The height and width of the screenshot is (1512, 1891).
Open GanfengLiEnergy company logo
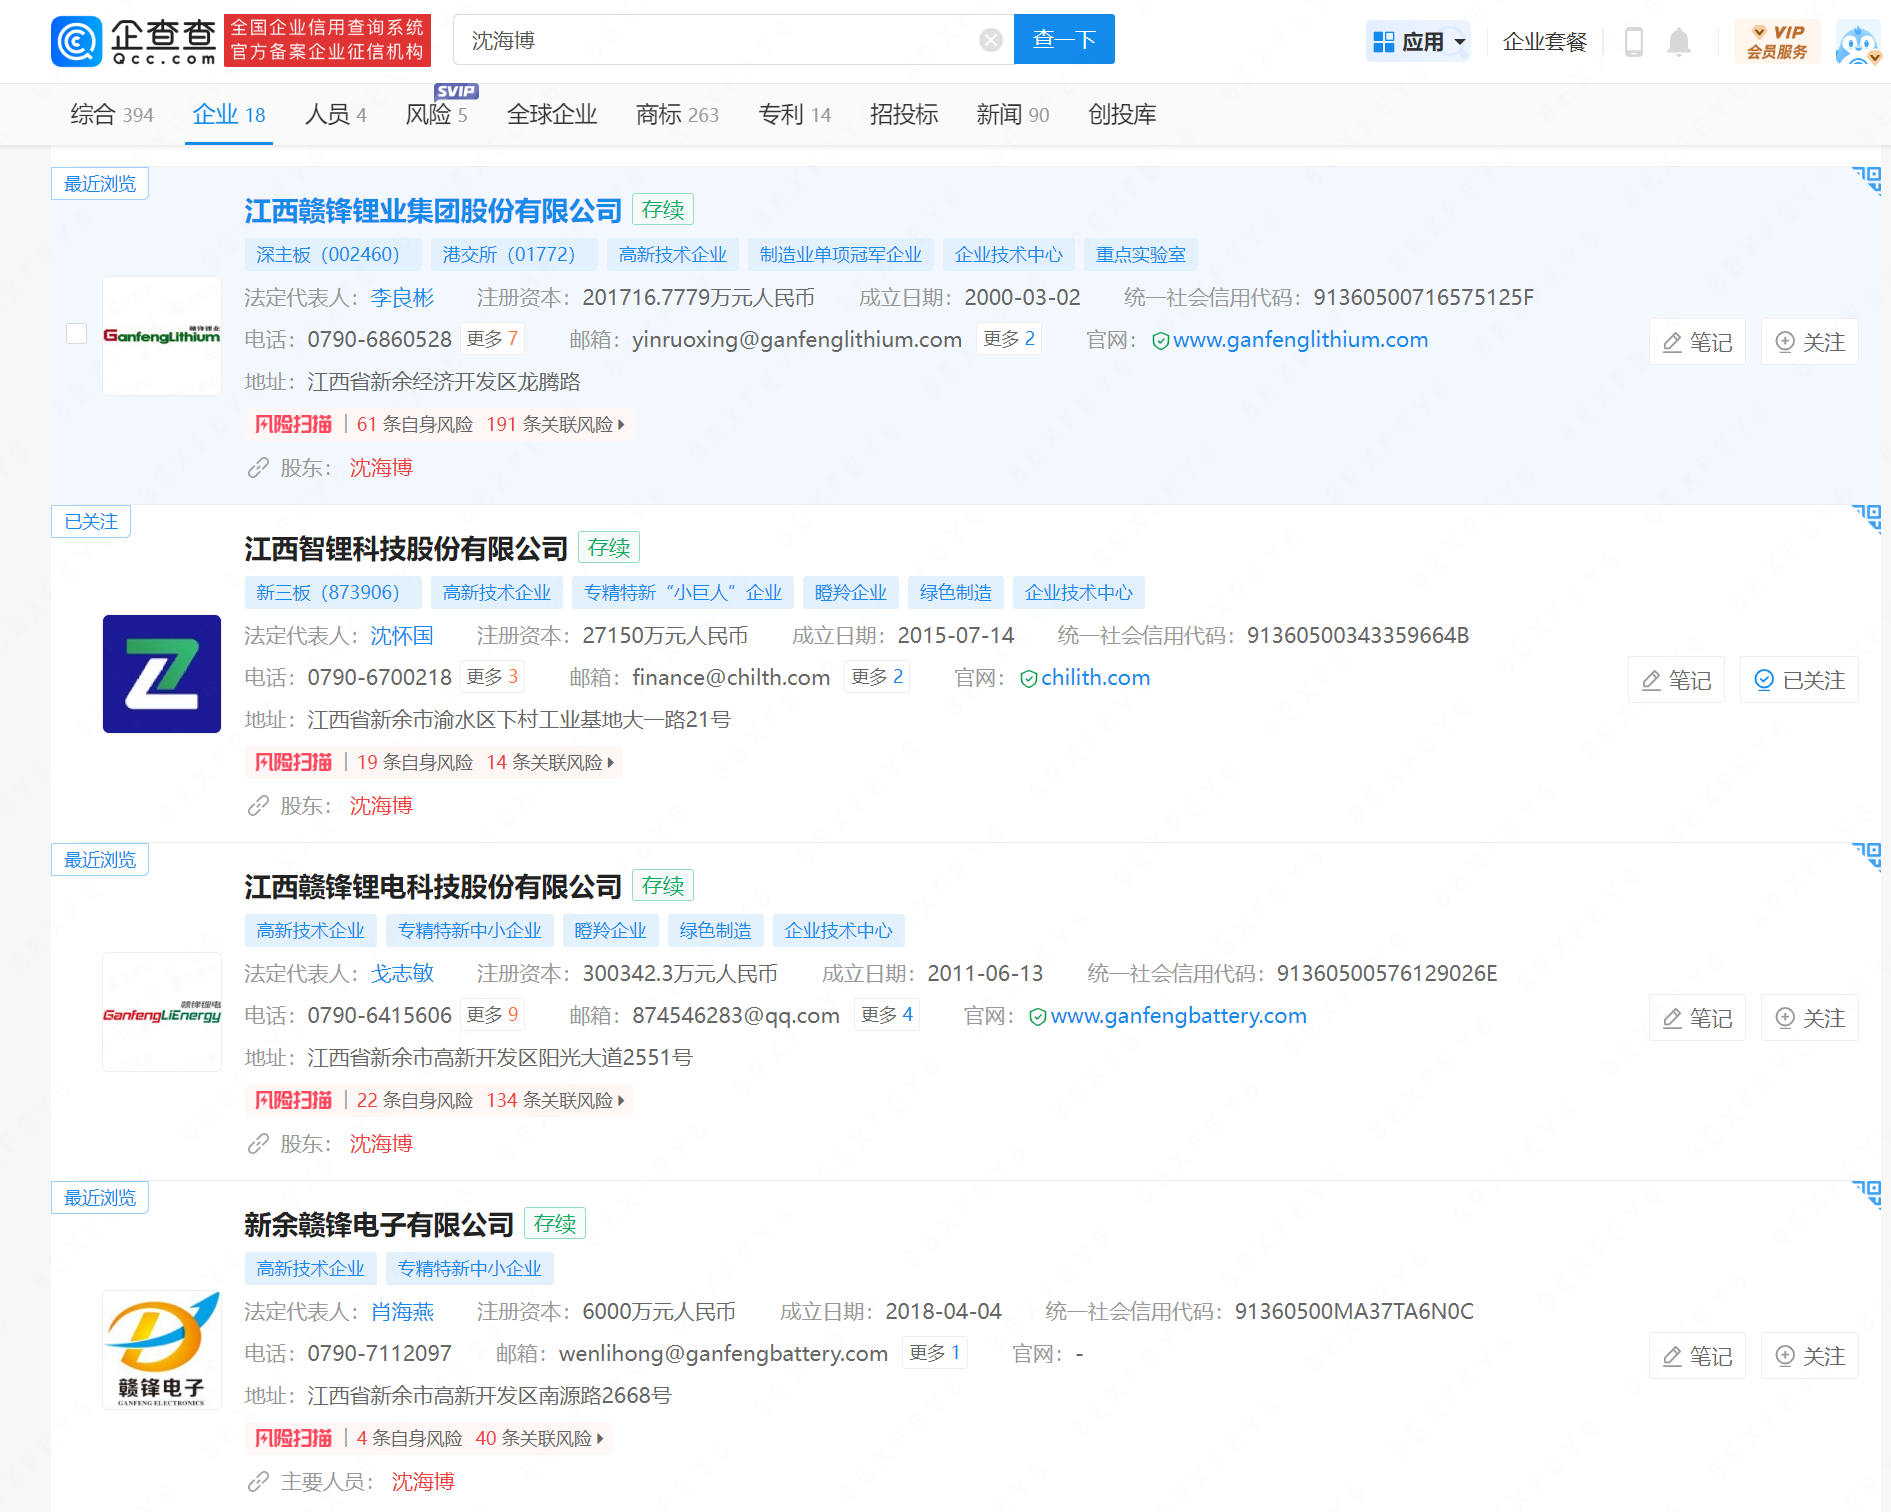tap(162, 1012)
